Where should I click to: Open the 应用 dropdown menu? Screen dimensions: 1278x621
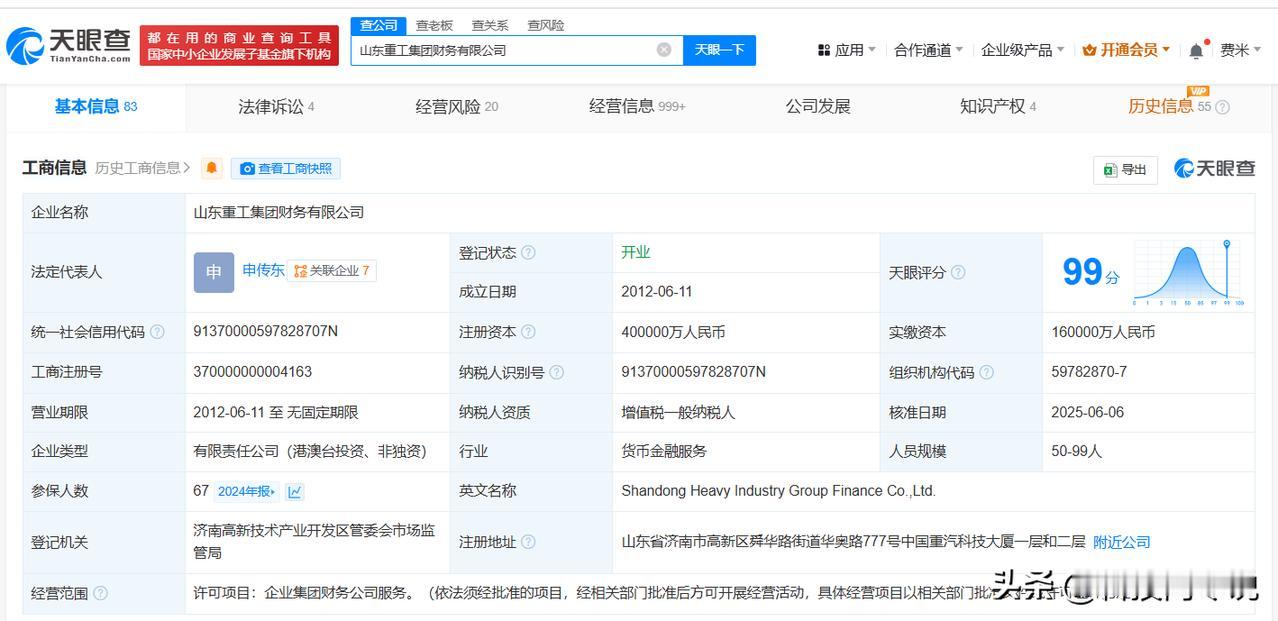846,50
